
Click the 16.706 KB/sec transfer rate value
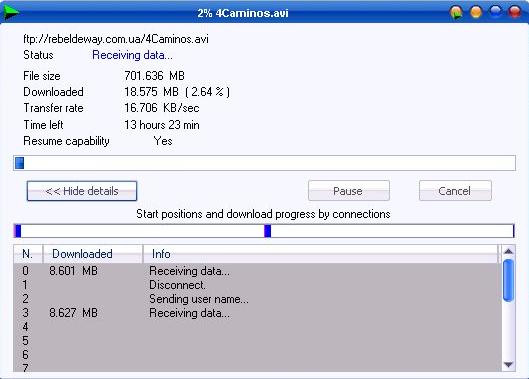coord(162,108)
